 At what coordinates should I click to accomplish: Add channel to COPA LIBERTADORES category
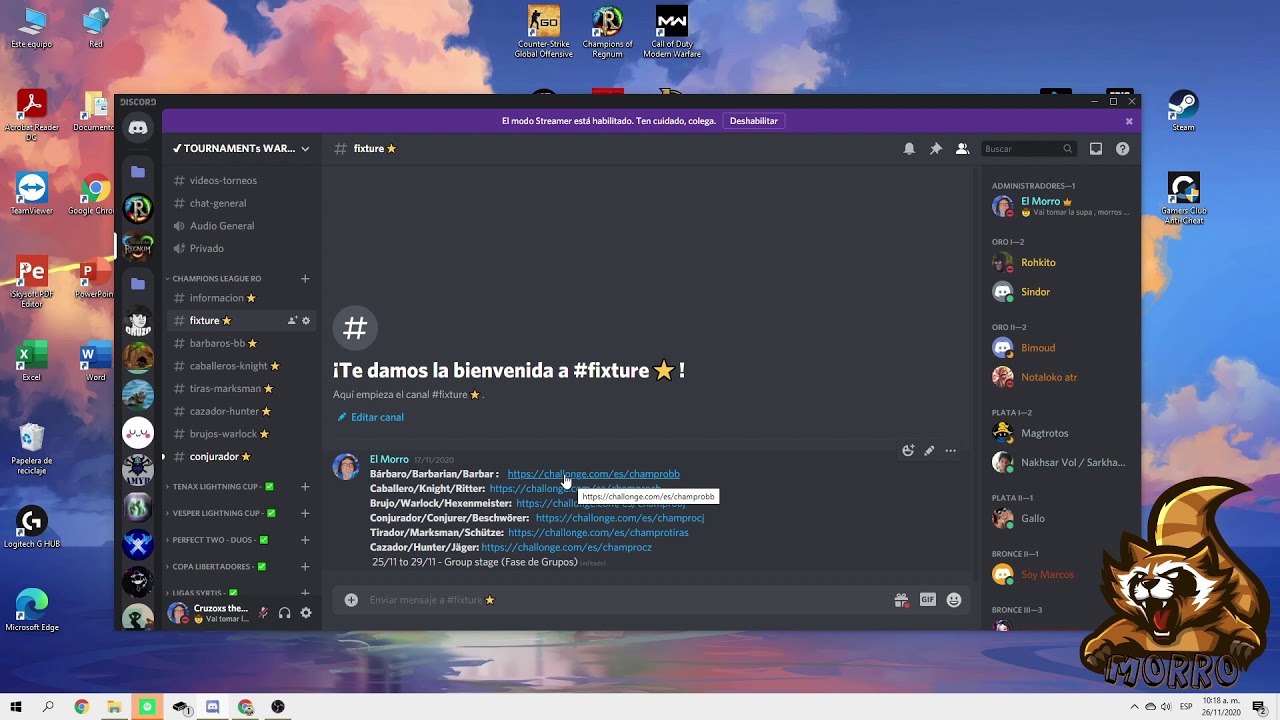click(305, 567)
